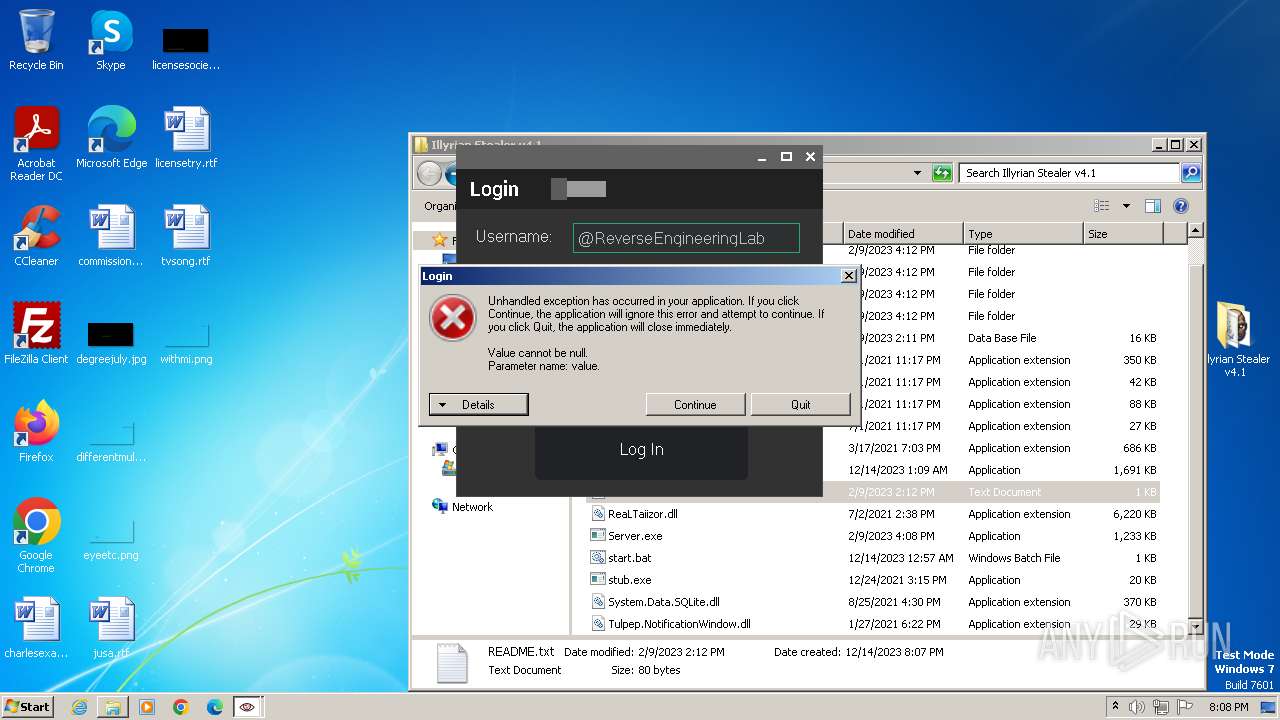Open Windows Explorer taskbar icon
The image size is (1280, 720).
tap(113, 707)
